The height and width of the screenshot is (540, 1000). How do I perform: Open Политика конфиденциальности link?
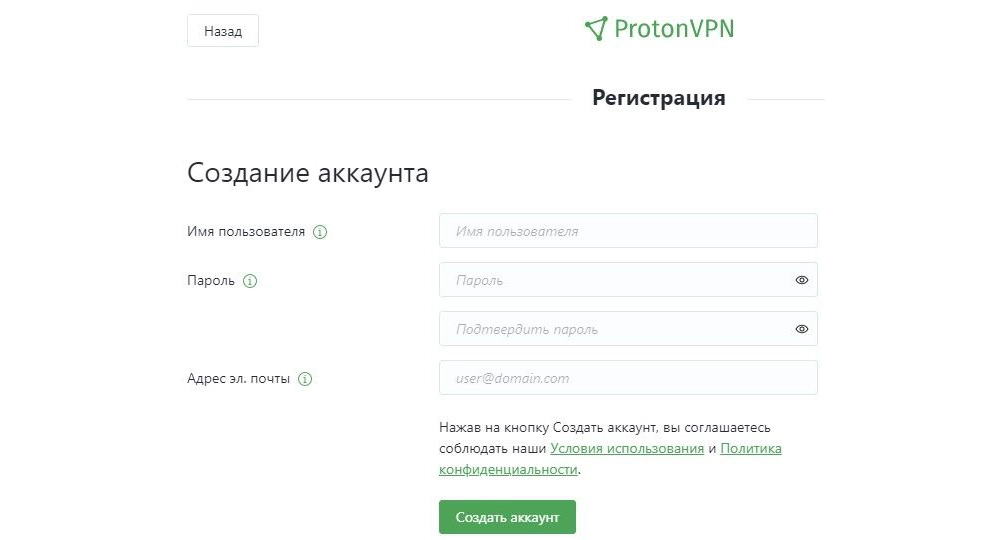(750, 449)
